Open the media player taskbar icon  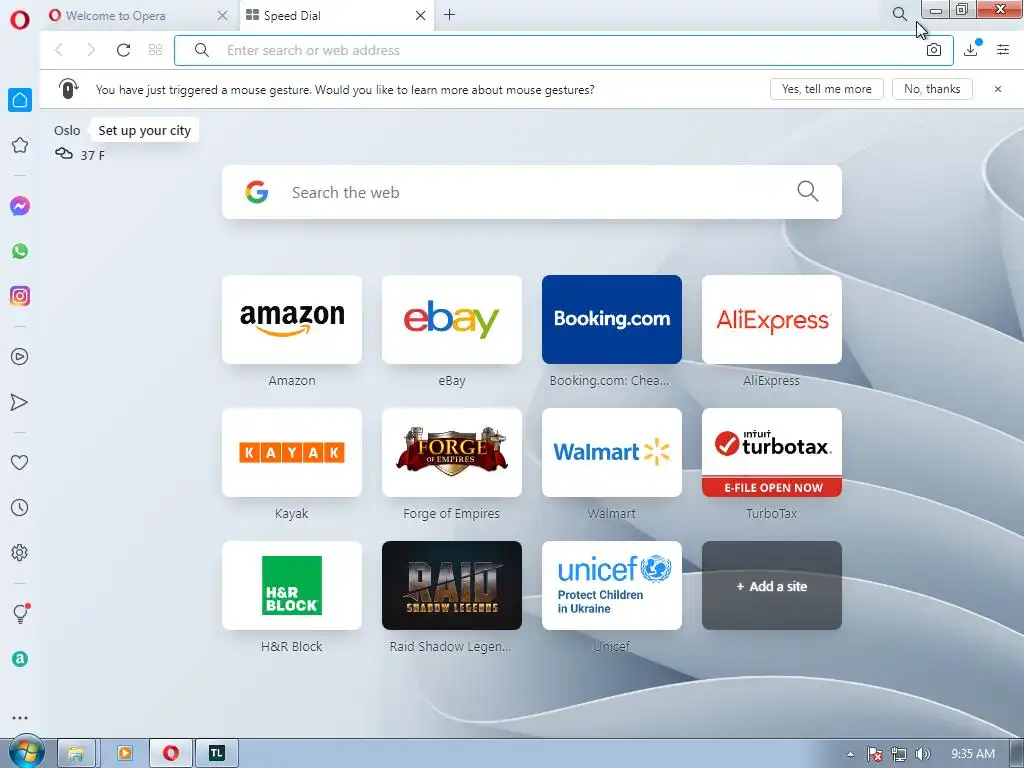click(124, 754)
